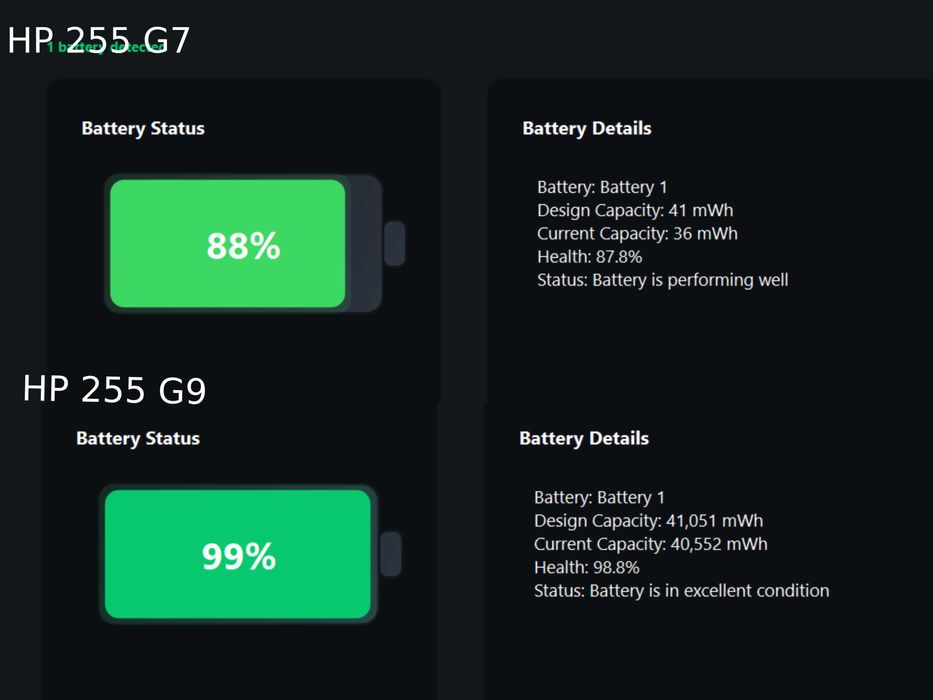Click Battery Details heading in G7 panel
The width and height of the screenshot is (933, 700).
[x=587, y=129]
